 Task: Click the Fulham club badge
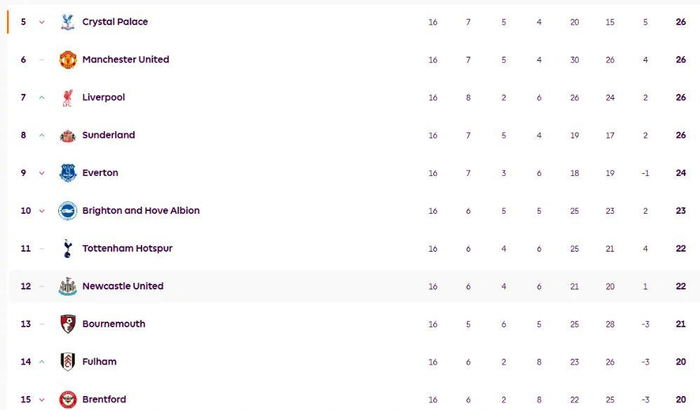coord(67,362)
